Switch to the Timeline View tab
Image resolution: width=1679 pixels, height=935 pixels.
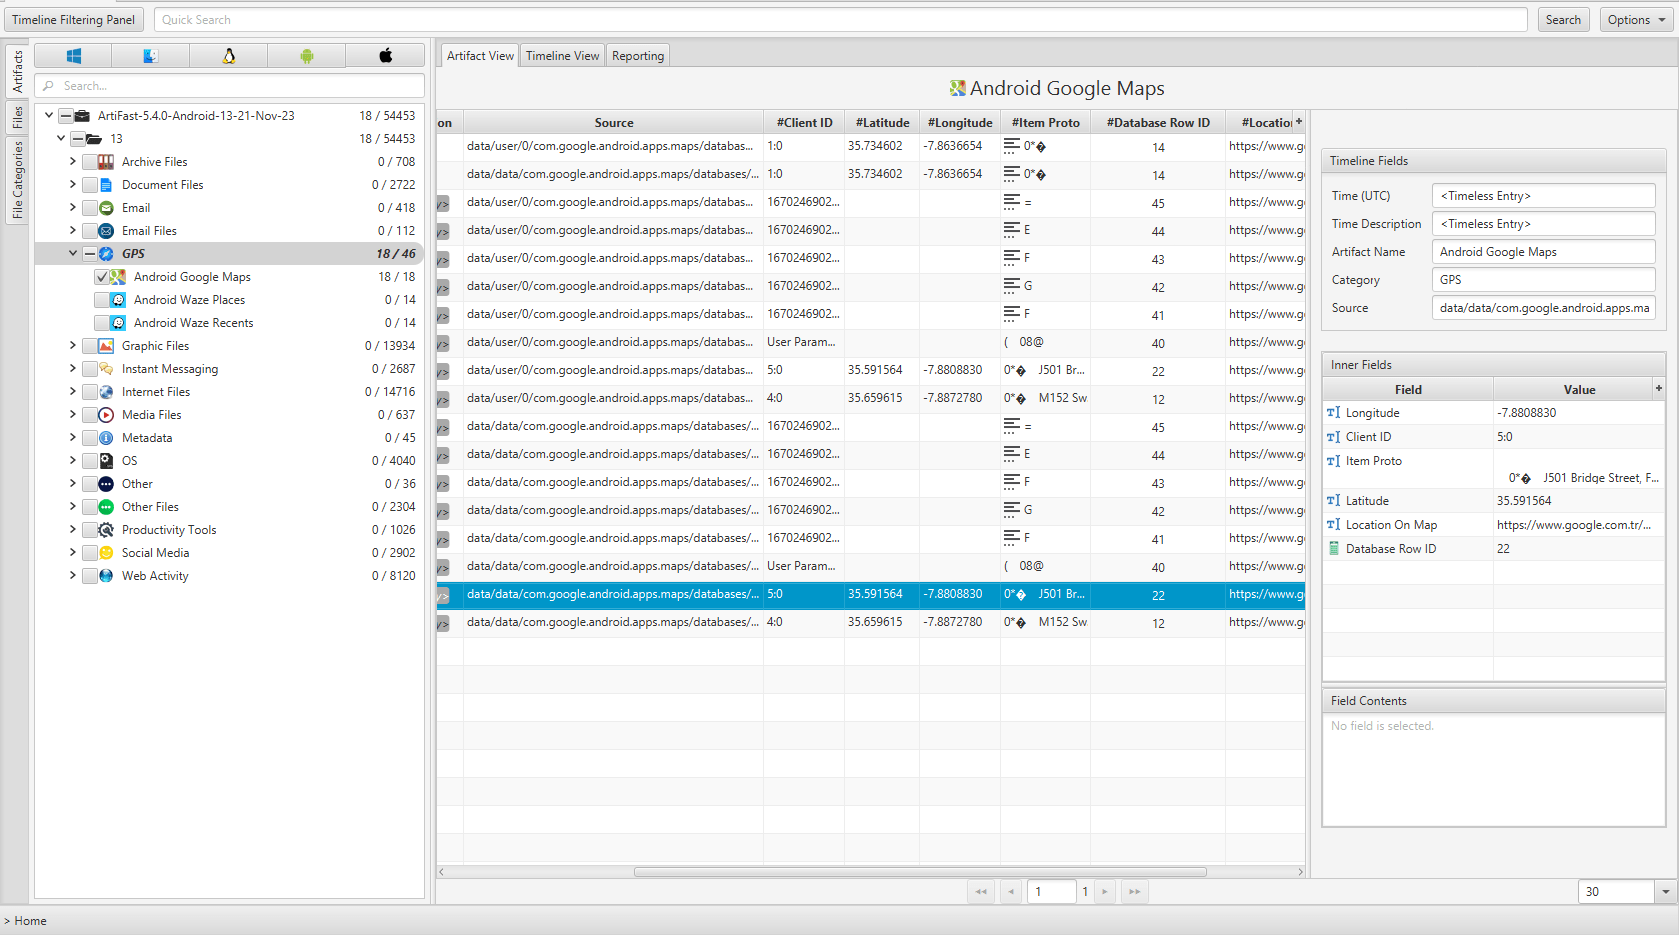click(562, 56)
